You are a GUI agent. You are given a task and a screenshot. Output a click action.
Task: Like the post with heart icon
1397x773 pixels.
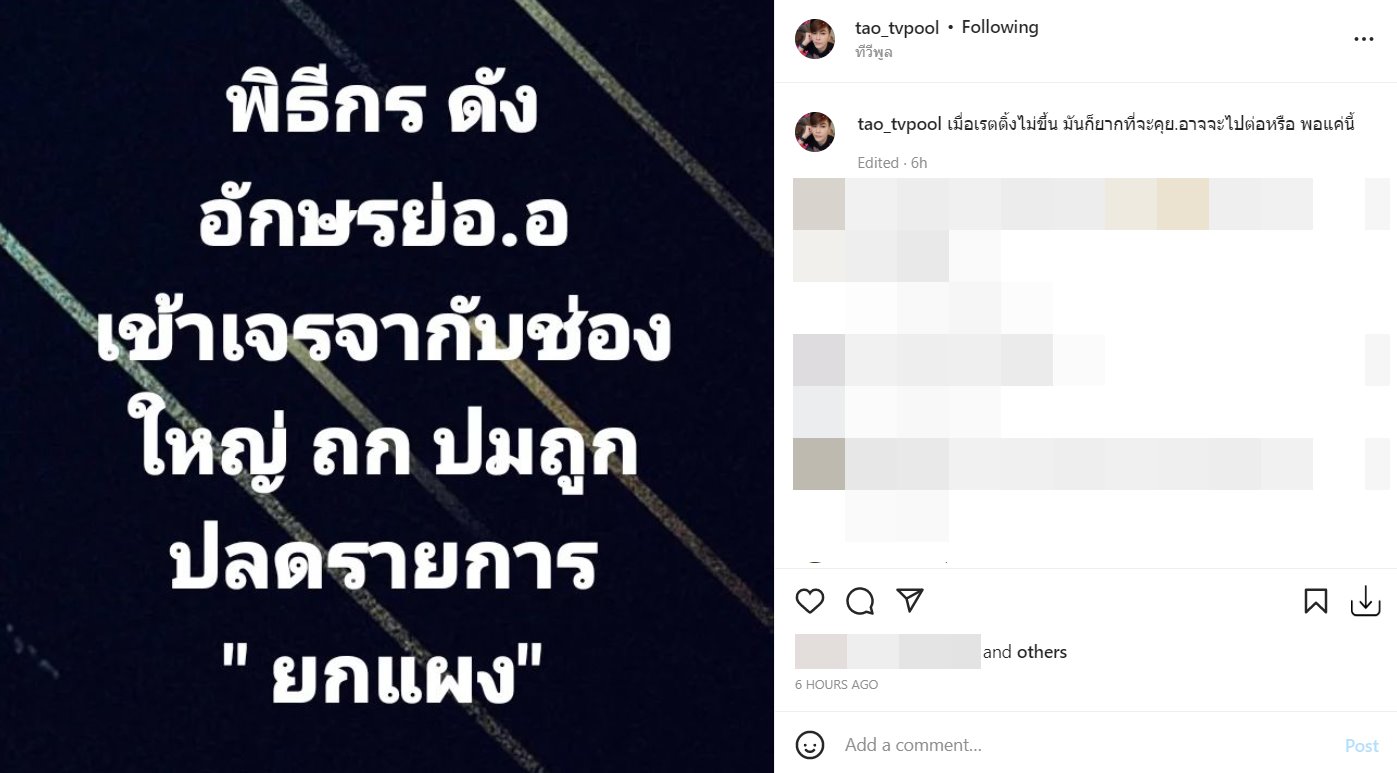point(810,601)
